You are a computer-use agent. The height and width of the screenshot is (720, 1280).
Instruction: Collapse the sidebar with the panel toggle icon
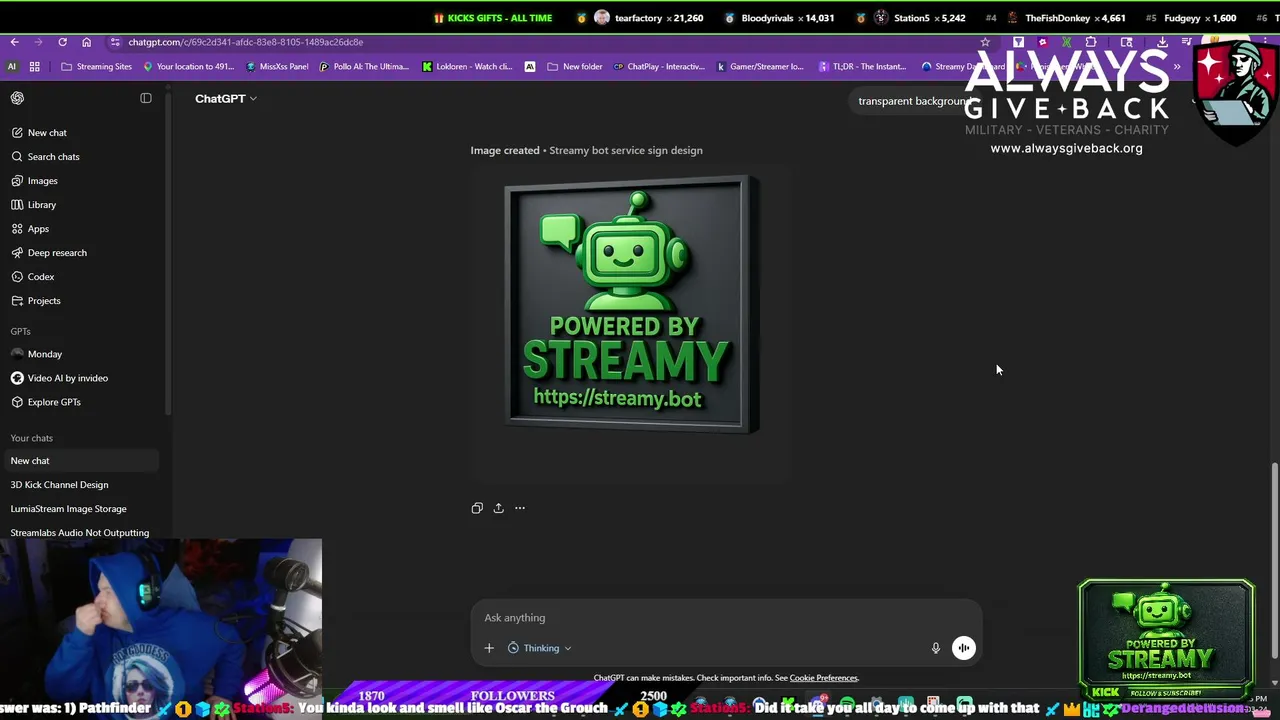[146, 98]
